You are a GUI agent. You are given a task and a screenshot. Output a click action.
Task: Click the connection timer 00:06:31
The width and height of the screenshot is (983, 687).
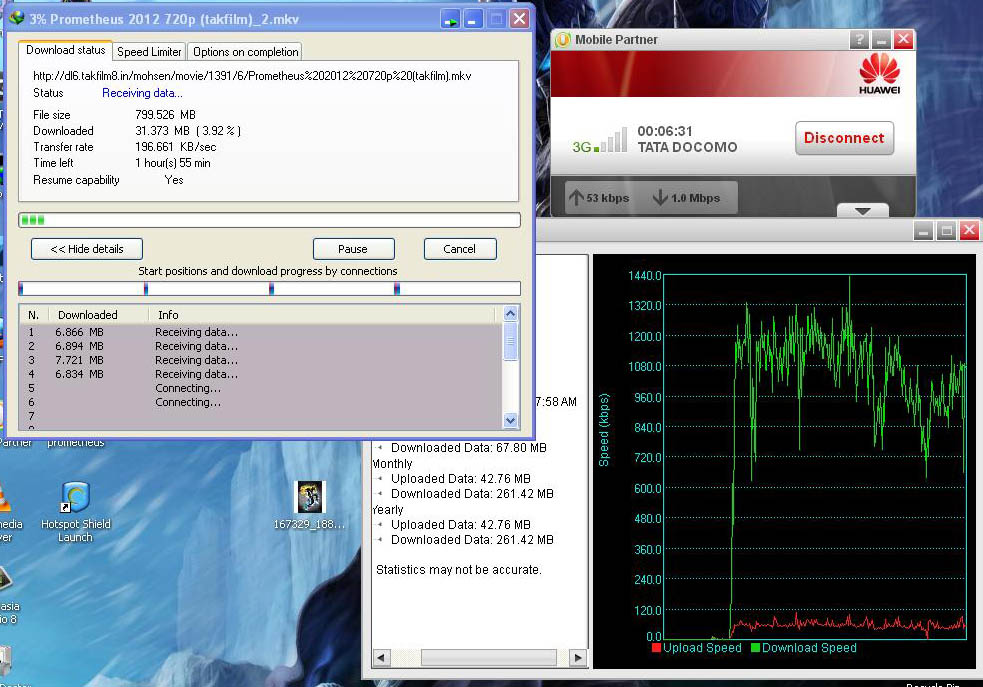pyautogui.click(x=665, y=131)
